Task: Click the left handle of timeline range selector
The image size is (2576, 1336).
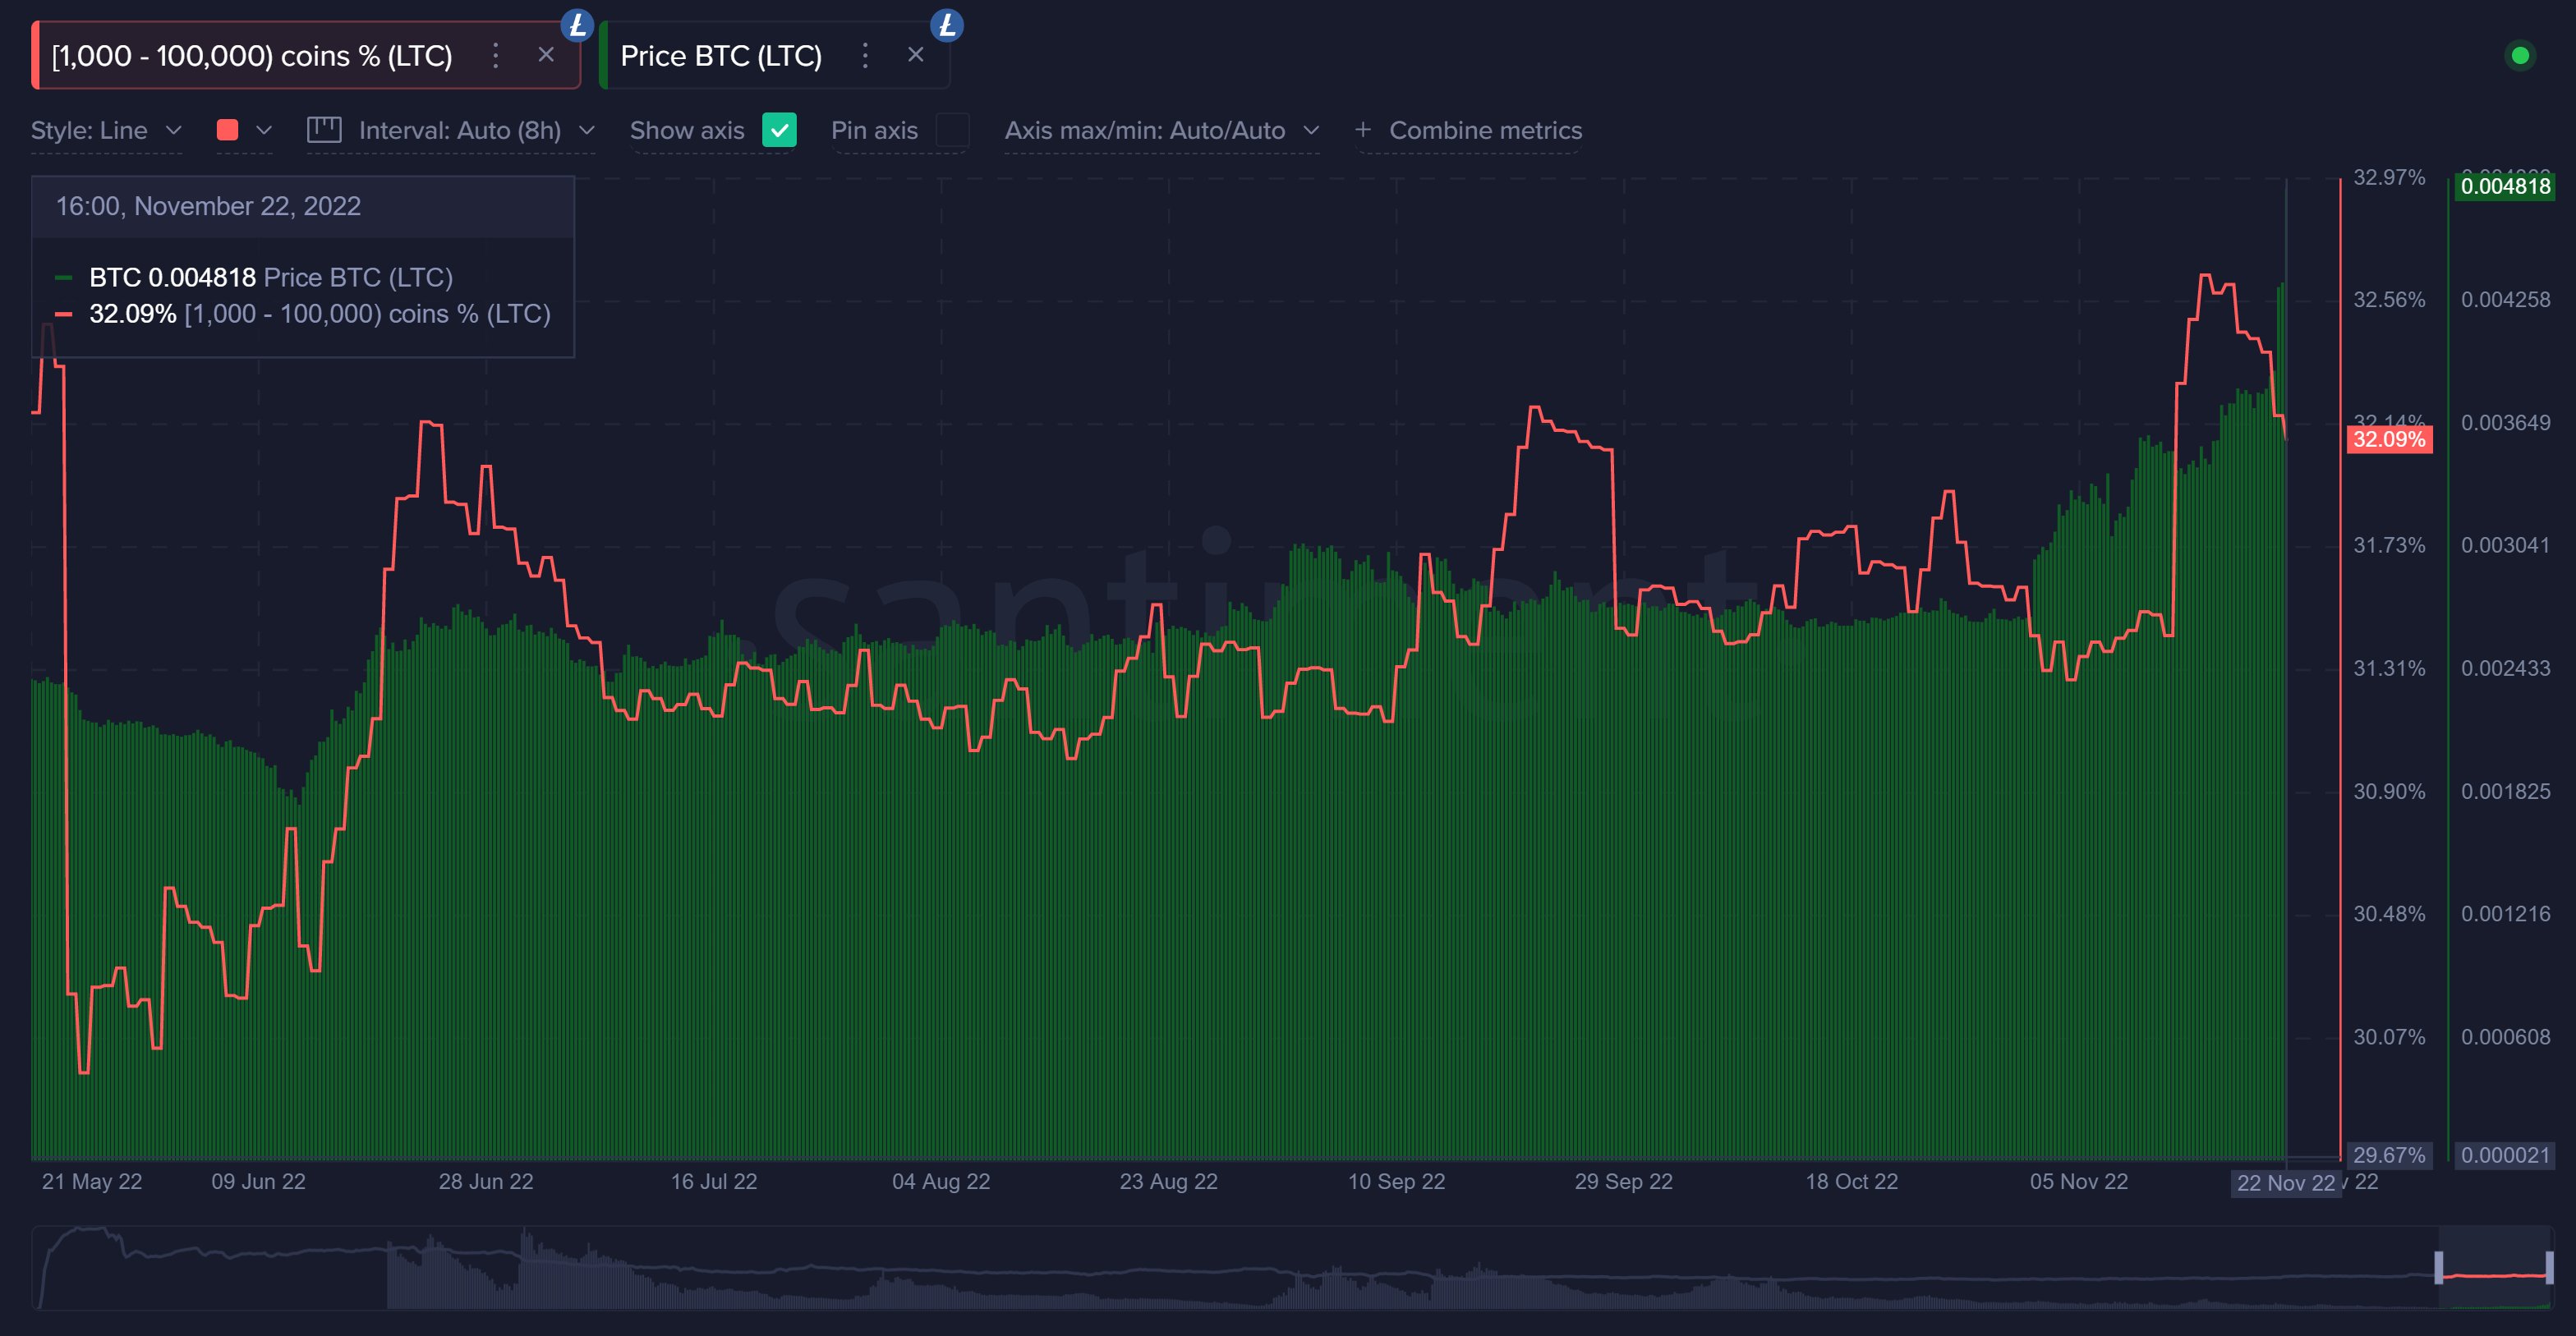Action: (x=2439, y=1268)
